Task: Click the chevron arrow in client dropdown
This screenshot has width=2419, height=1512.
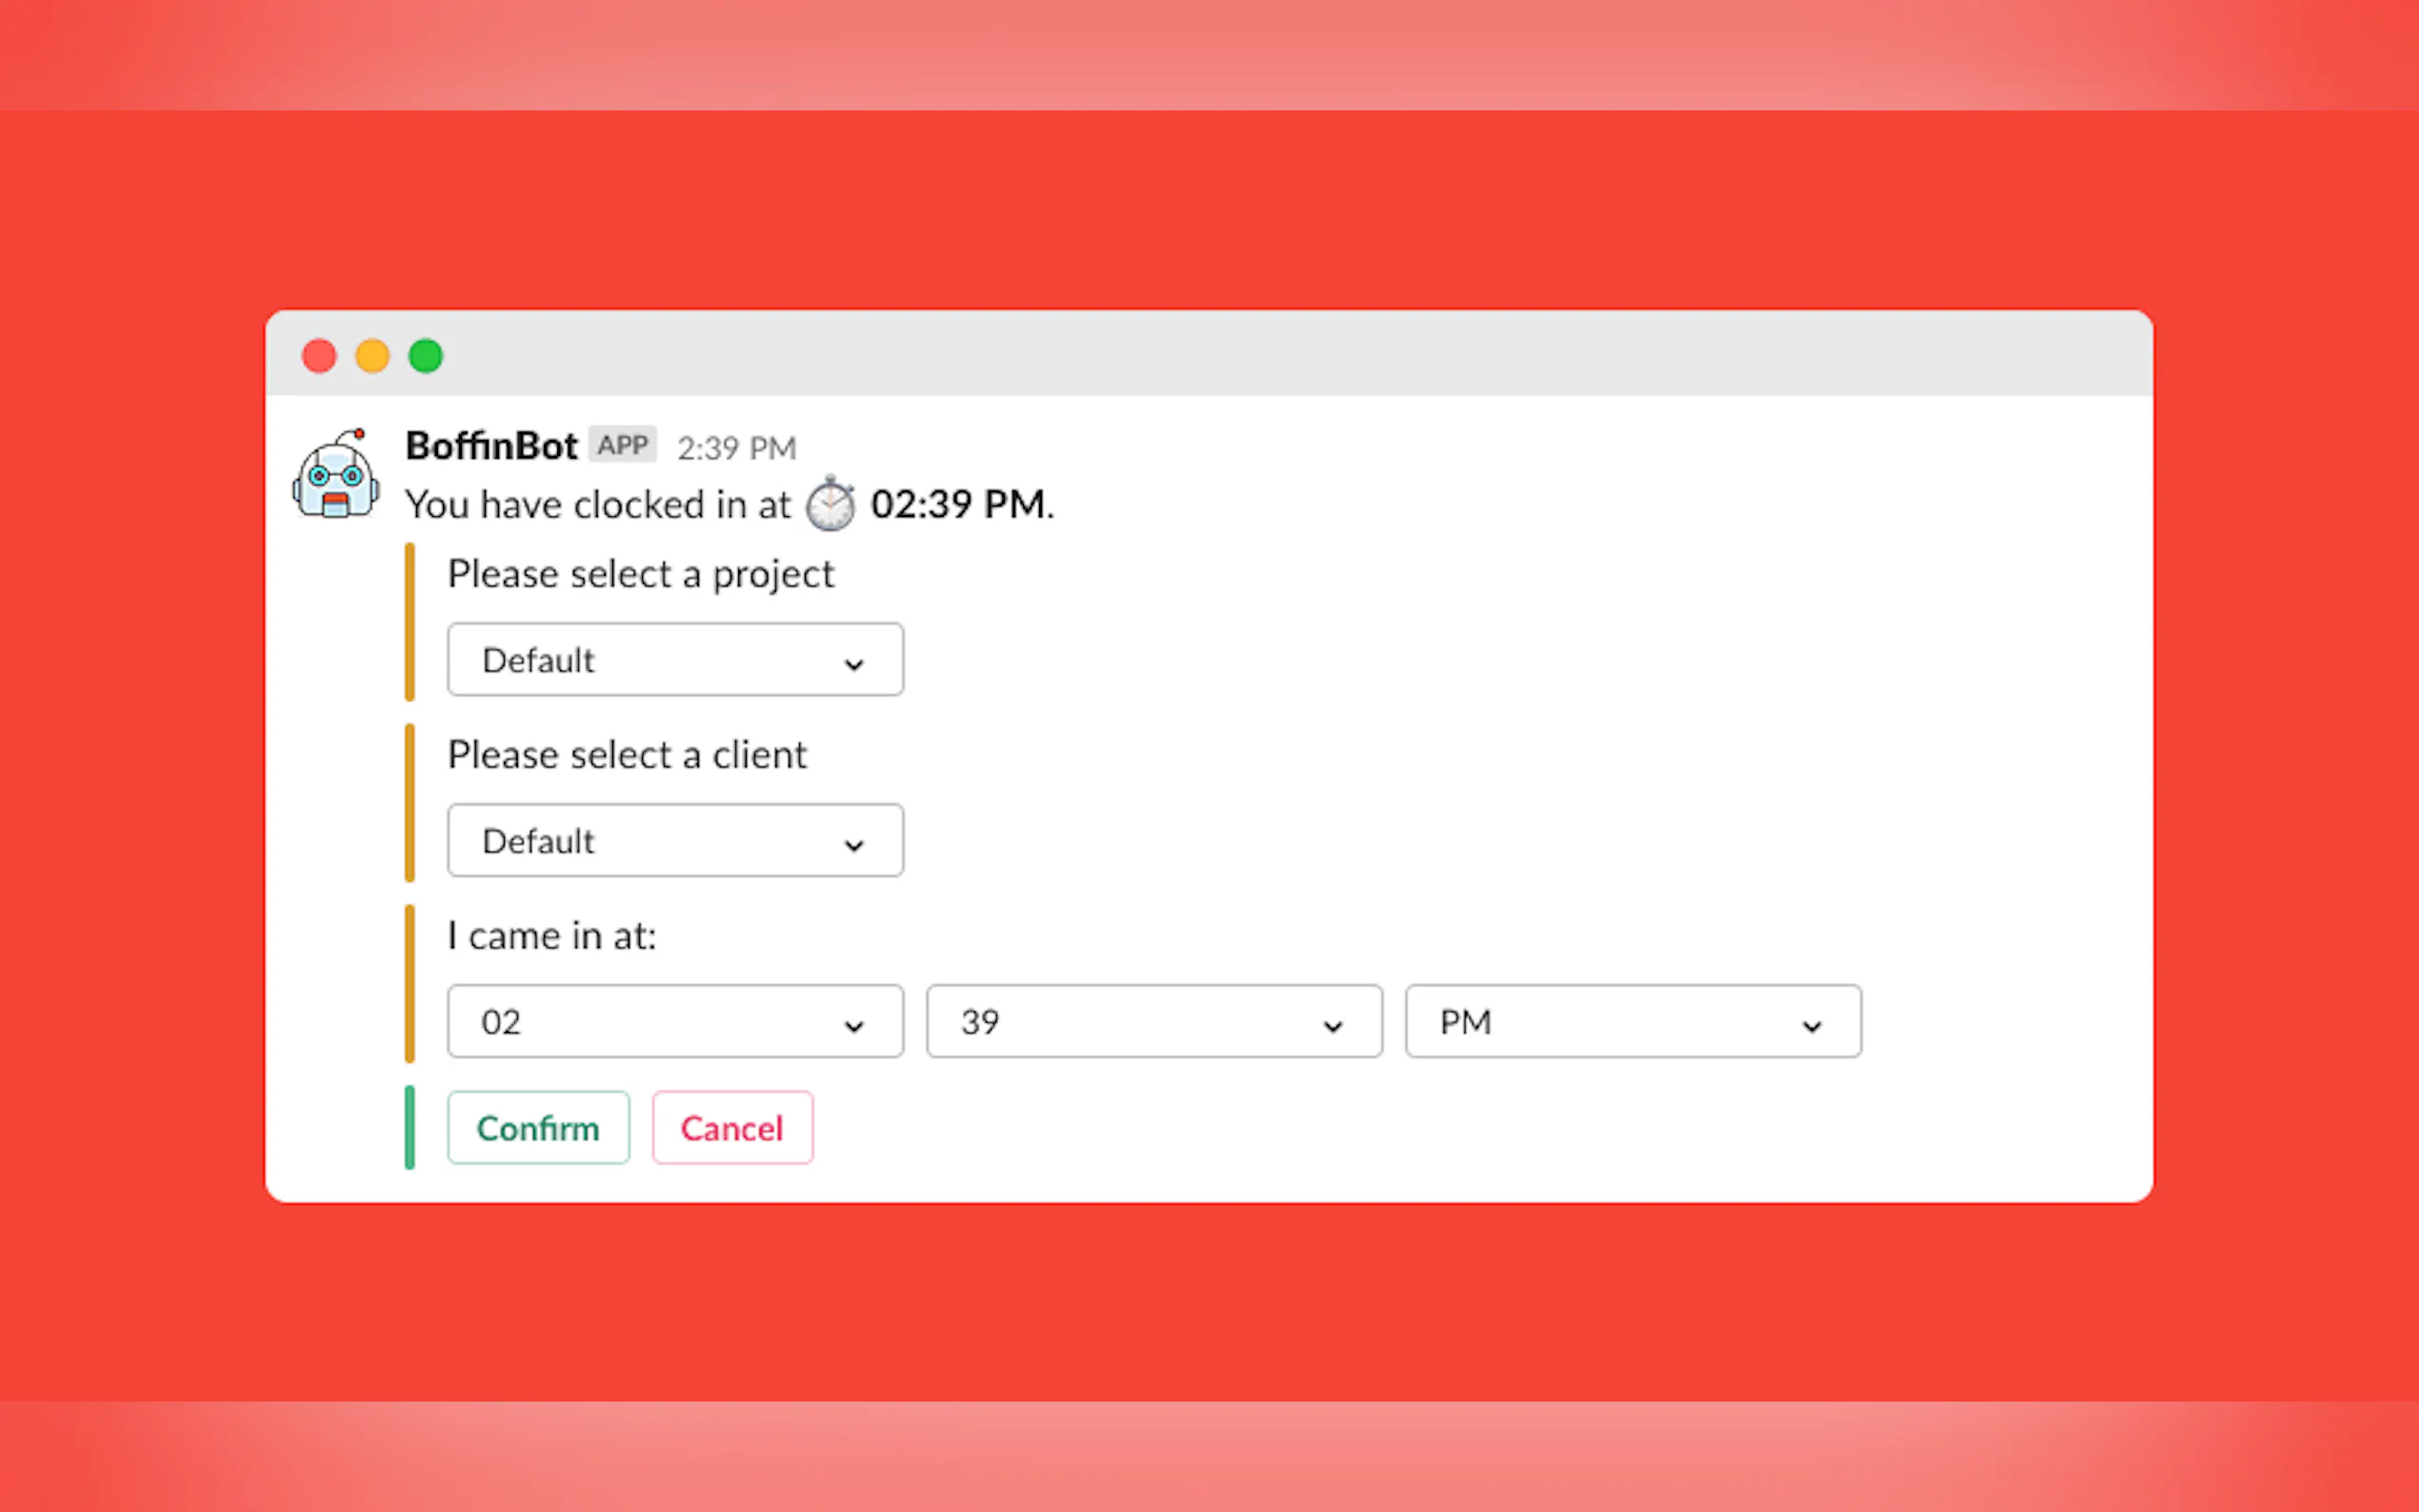Action: click(x=853, y=845)
